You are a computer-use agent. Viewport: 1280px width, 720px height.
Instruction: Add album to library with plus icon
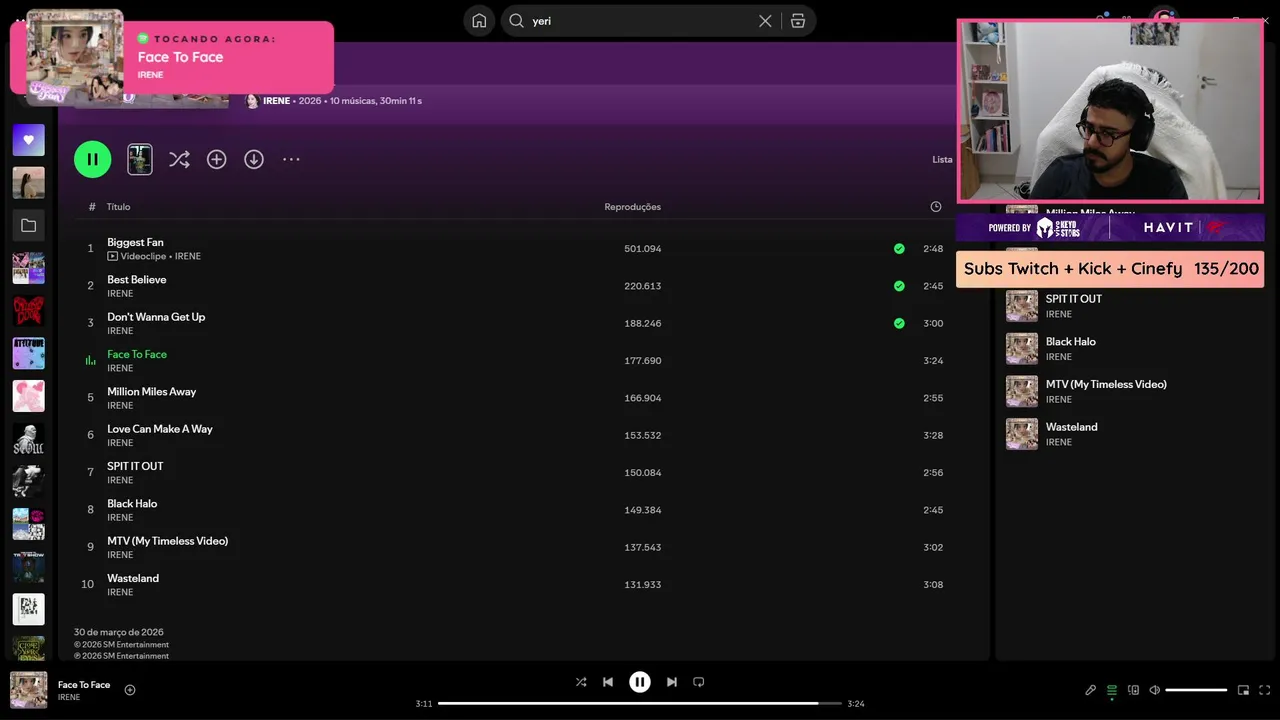pyautogui.click(x=217, y=159)
